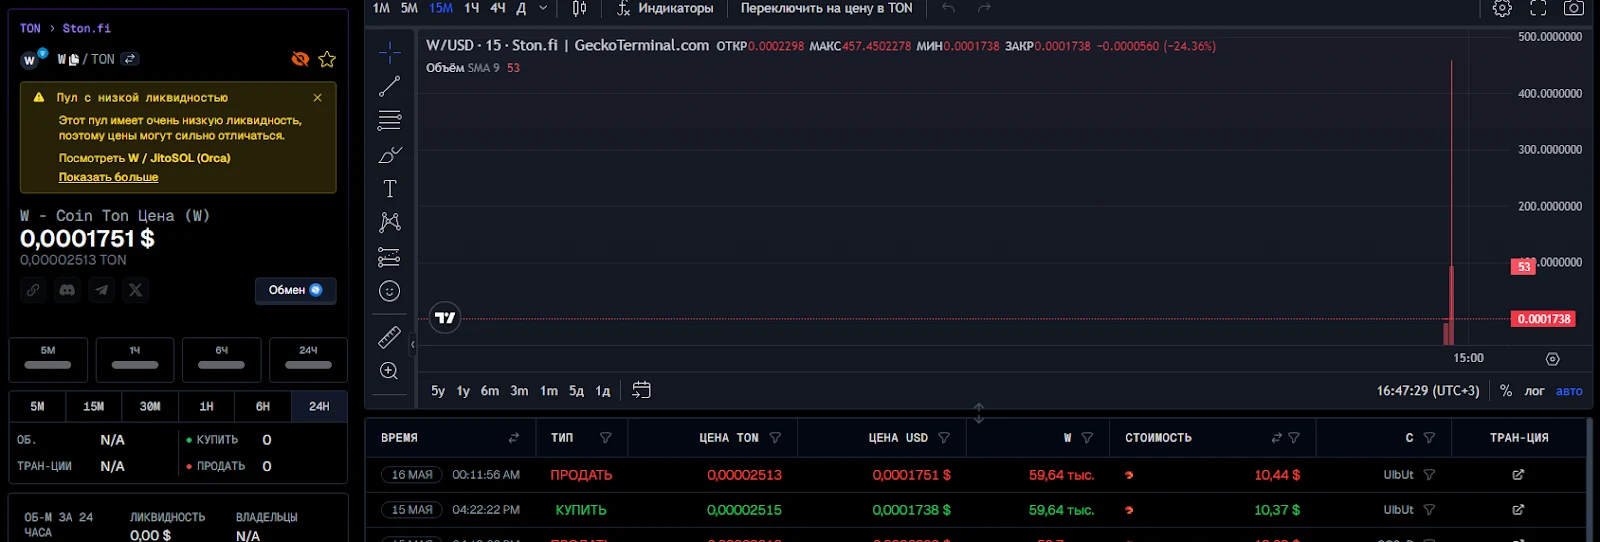Open the token's Discord link
This screenshot has height=542, width=1600.
[67, 290]
